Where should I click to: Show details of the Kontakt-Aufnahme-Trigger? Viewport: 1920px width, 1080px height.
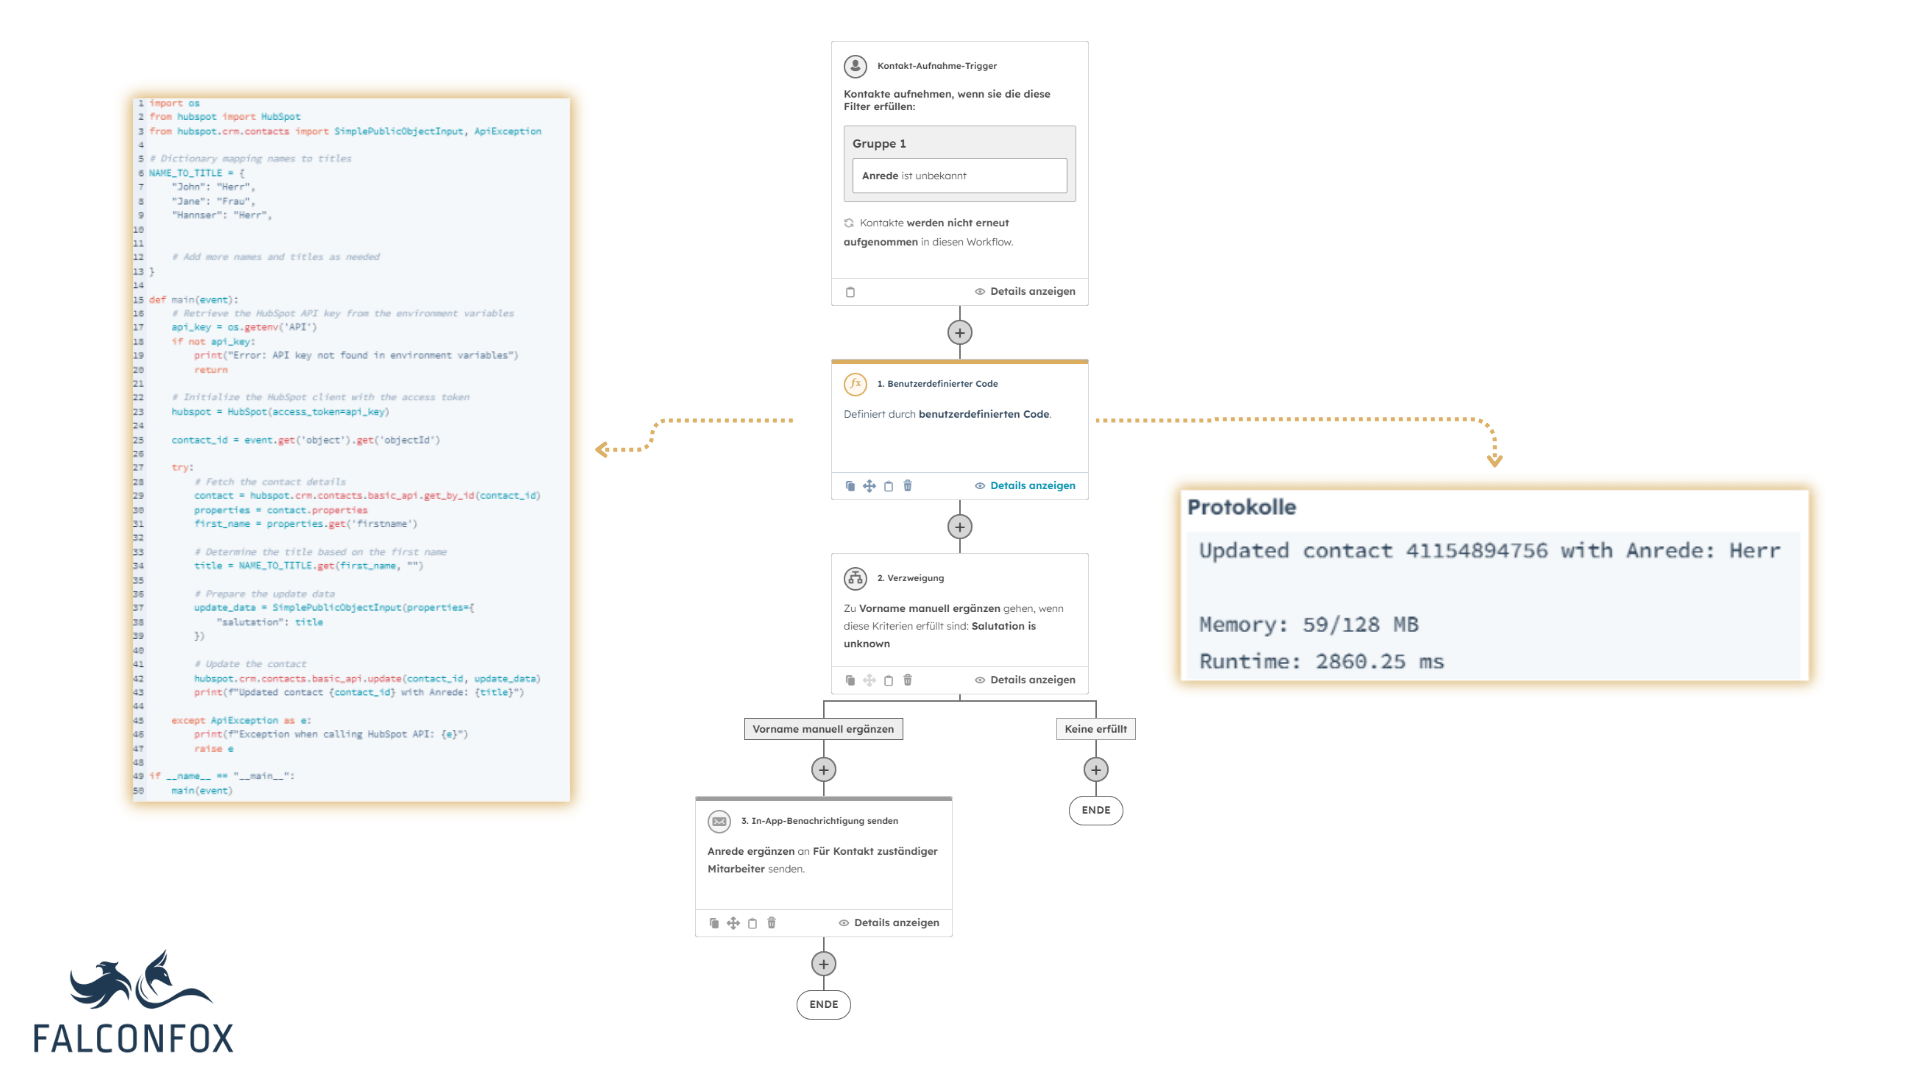(x=1025, y=292)
